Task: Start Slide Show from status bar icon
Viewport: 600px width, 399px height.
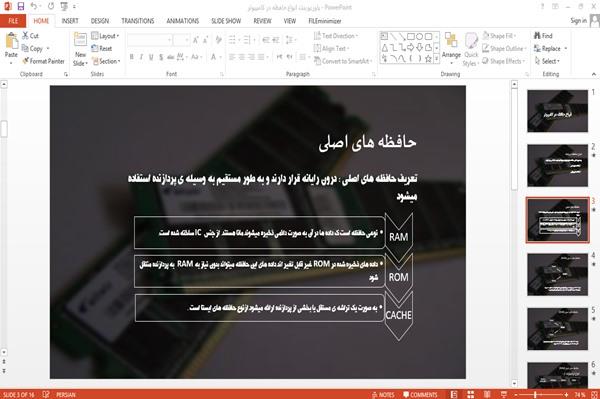Action: coord(504,394)
